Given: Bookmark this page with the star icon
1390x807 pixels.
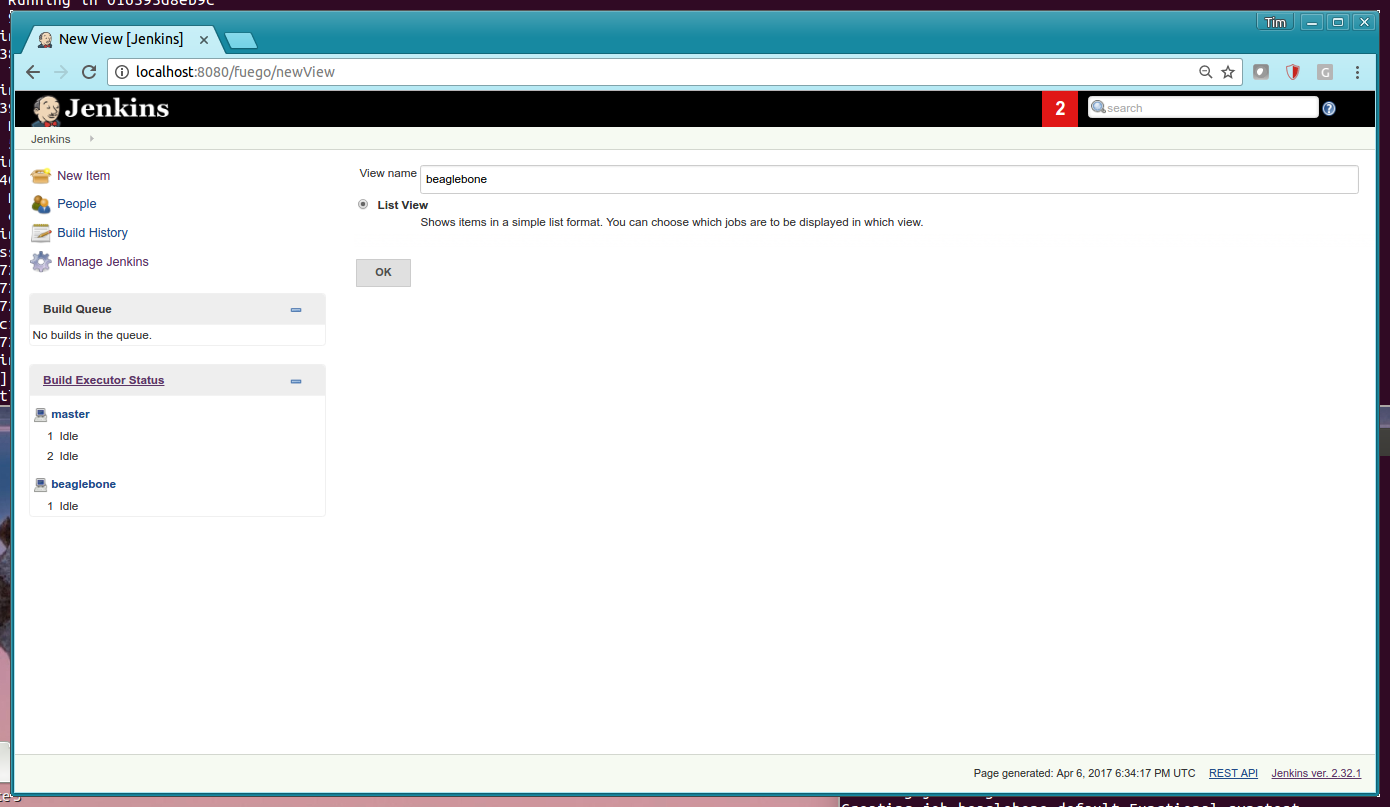Looking at the screenshot, I should click(1228, 72).
